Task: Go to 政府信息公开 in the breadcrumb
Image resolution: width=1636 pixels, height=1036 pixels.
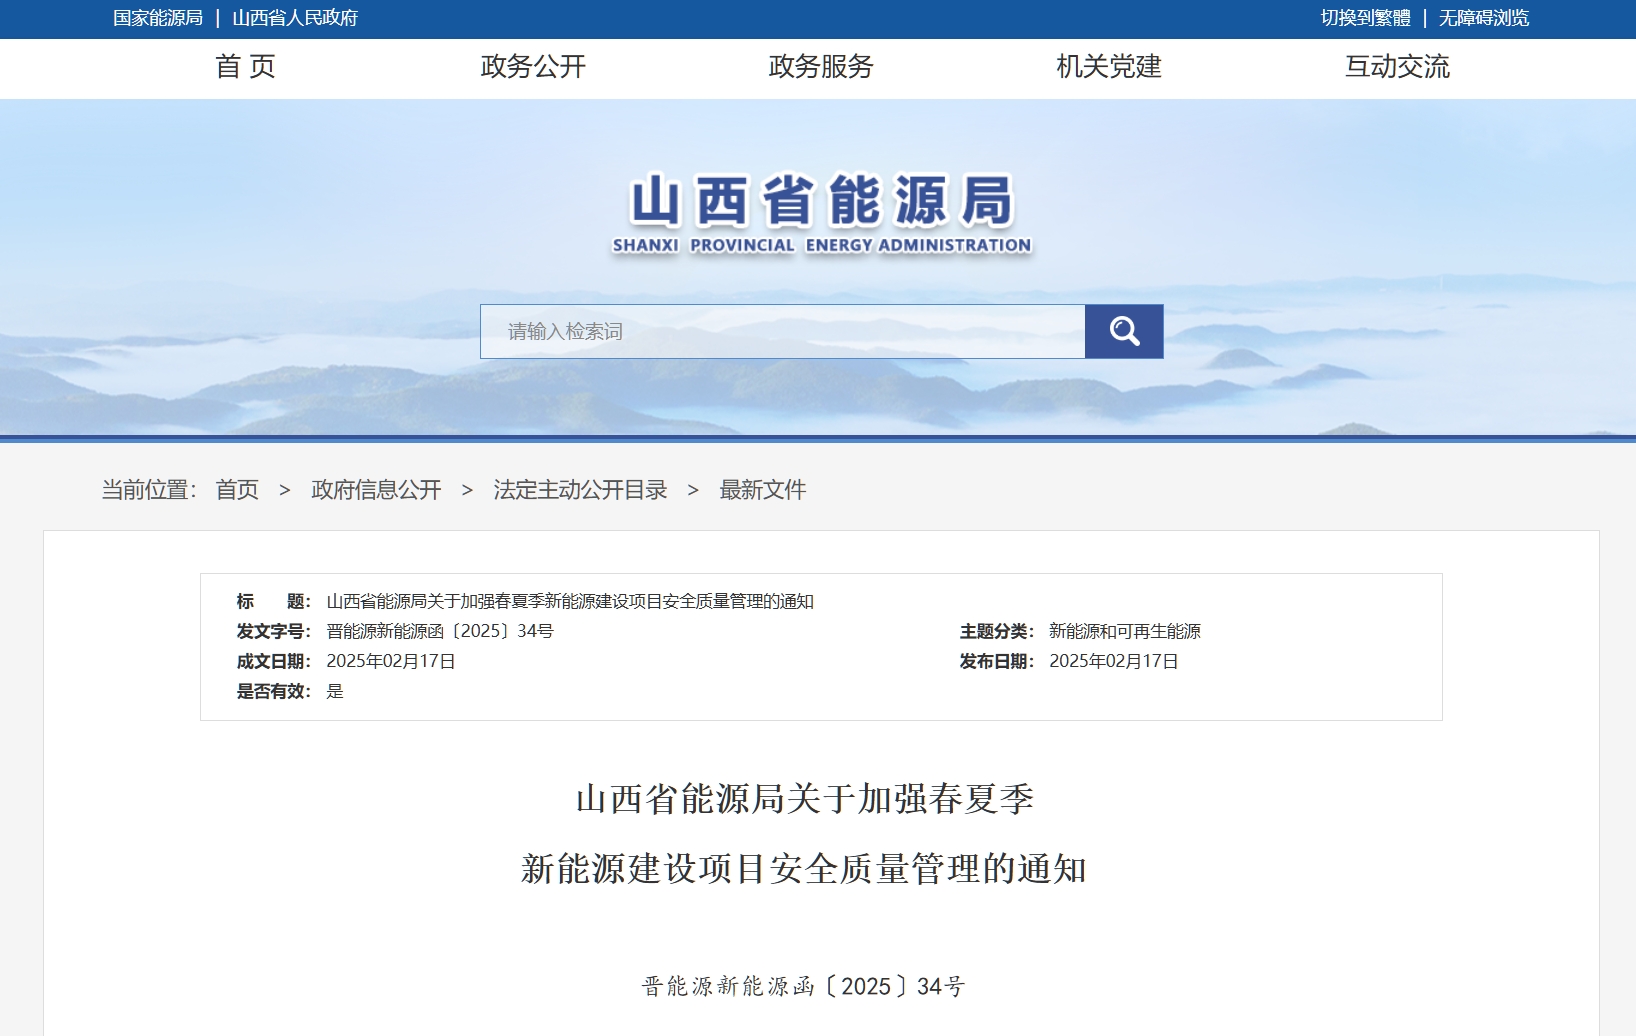Action: click(x=376, y=490)
